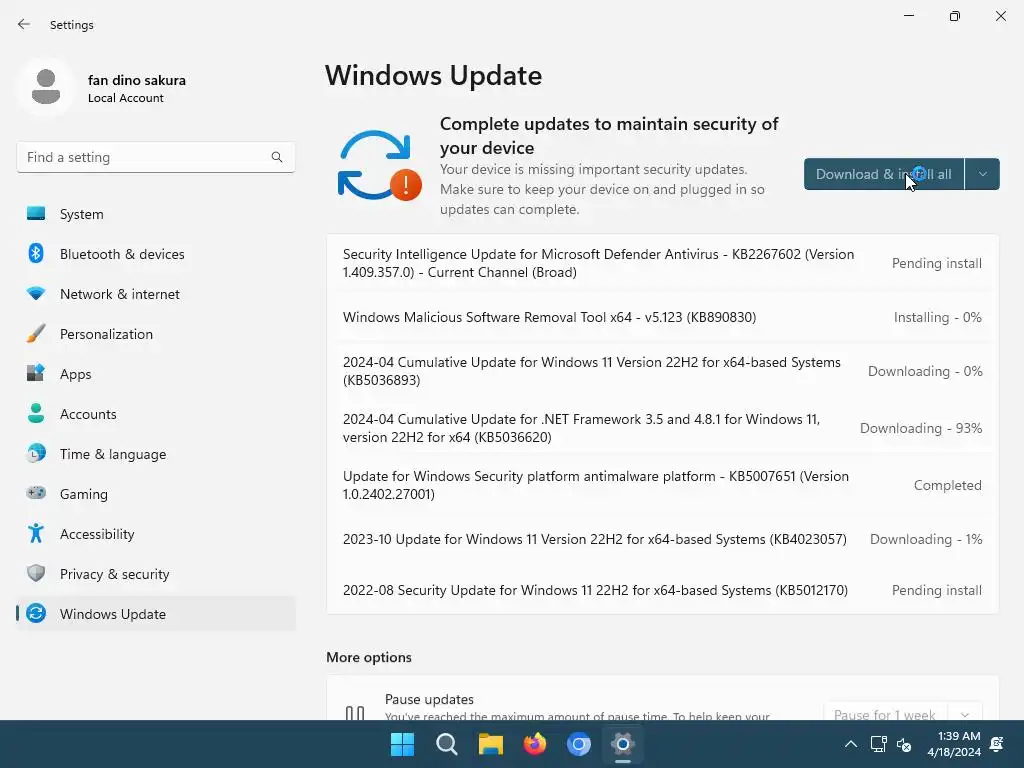1024x768 pixels.
Task: Open the notification bell icon
Action: coord(997,744)
